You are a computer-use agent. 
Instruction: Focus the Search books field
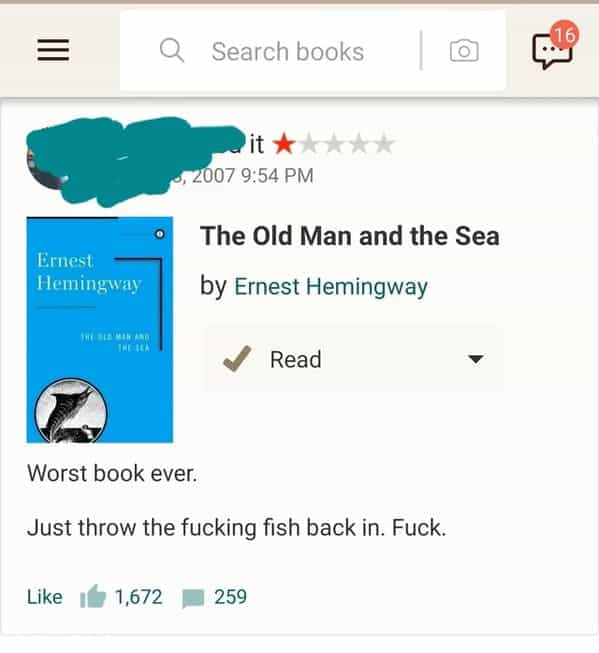coord(313,51)
